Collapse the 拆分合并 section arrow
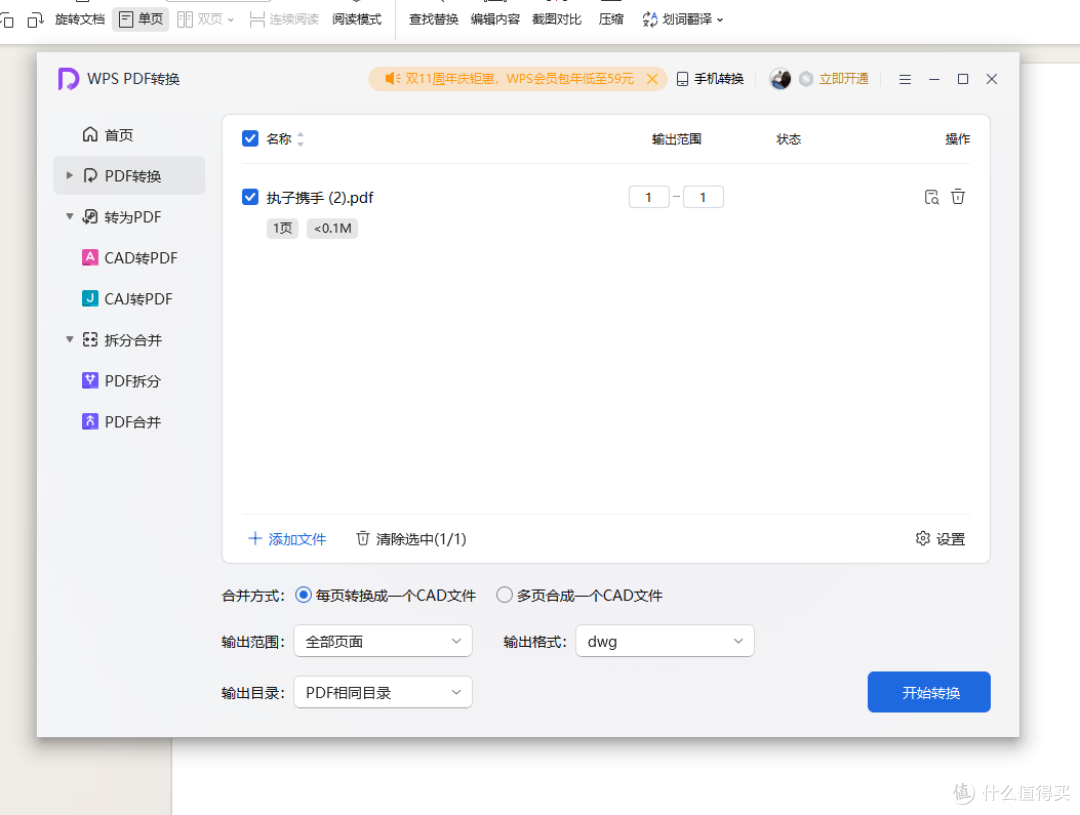This screenshot has width=1080, height=815. [x=70, y=340]
